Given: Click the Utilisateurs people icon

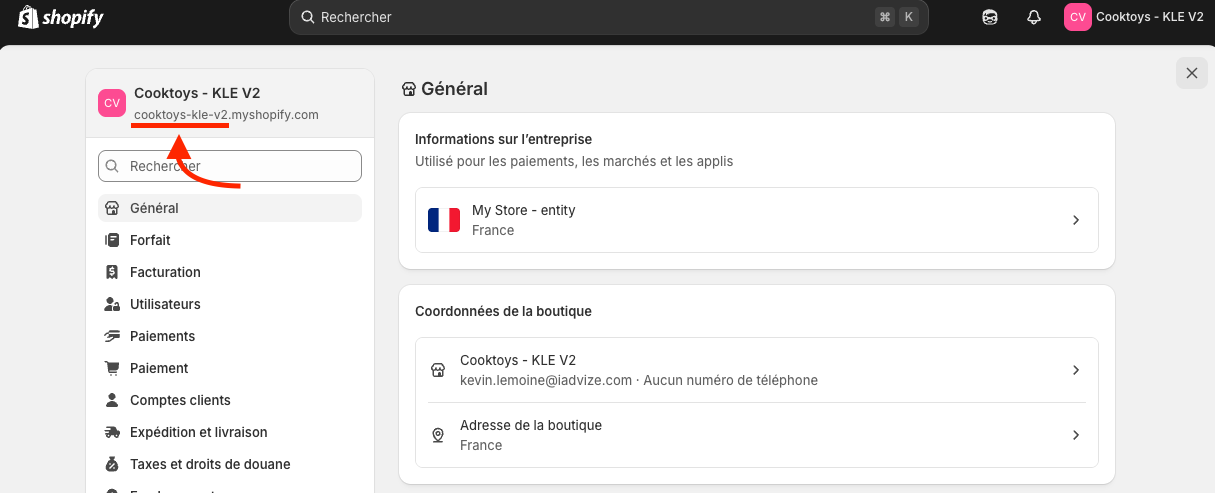Looking at the screenshot, I should pos(112,304).
